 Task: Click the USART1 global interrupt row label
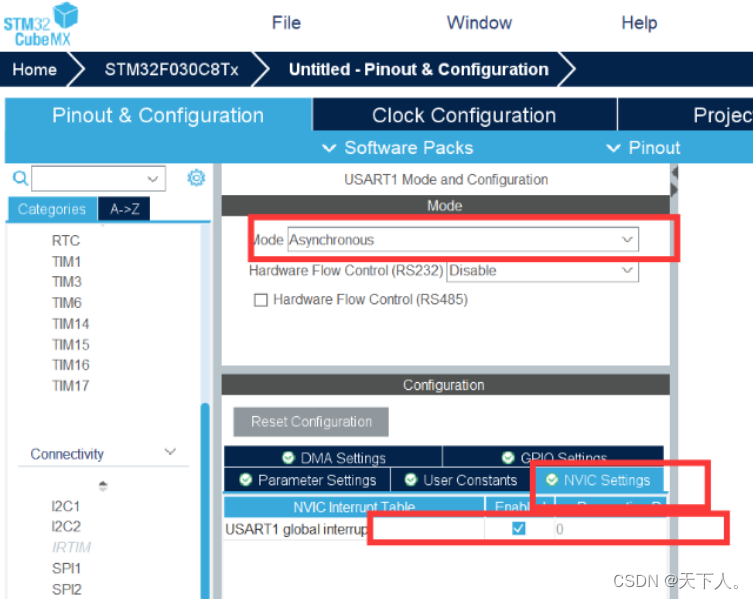click(x=296, y=529)
